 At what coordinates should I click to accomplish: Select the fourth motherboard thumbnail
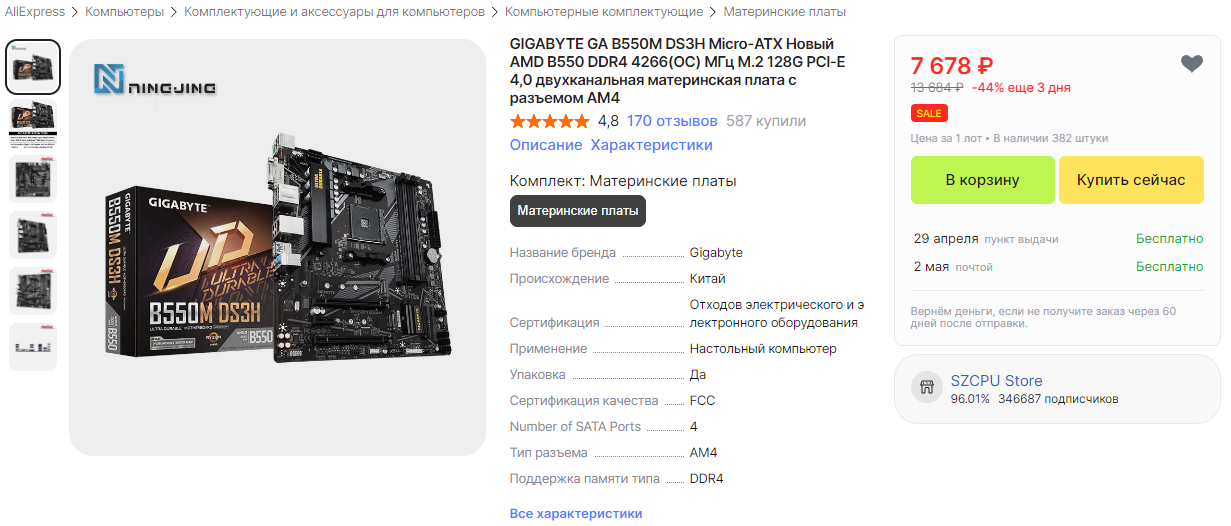click(x=34, y=235)
